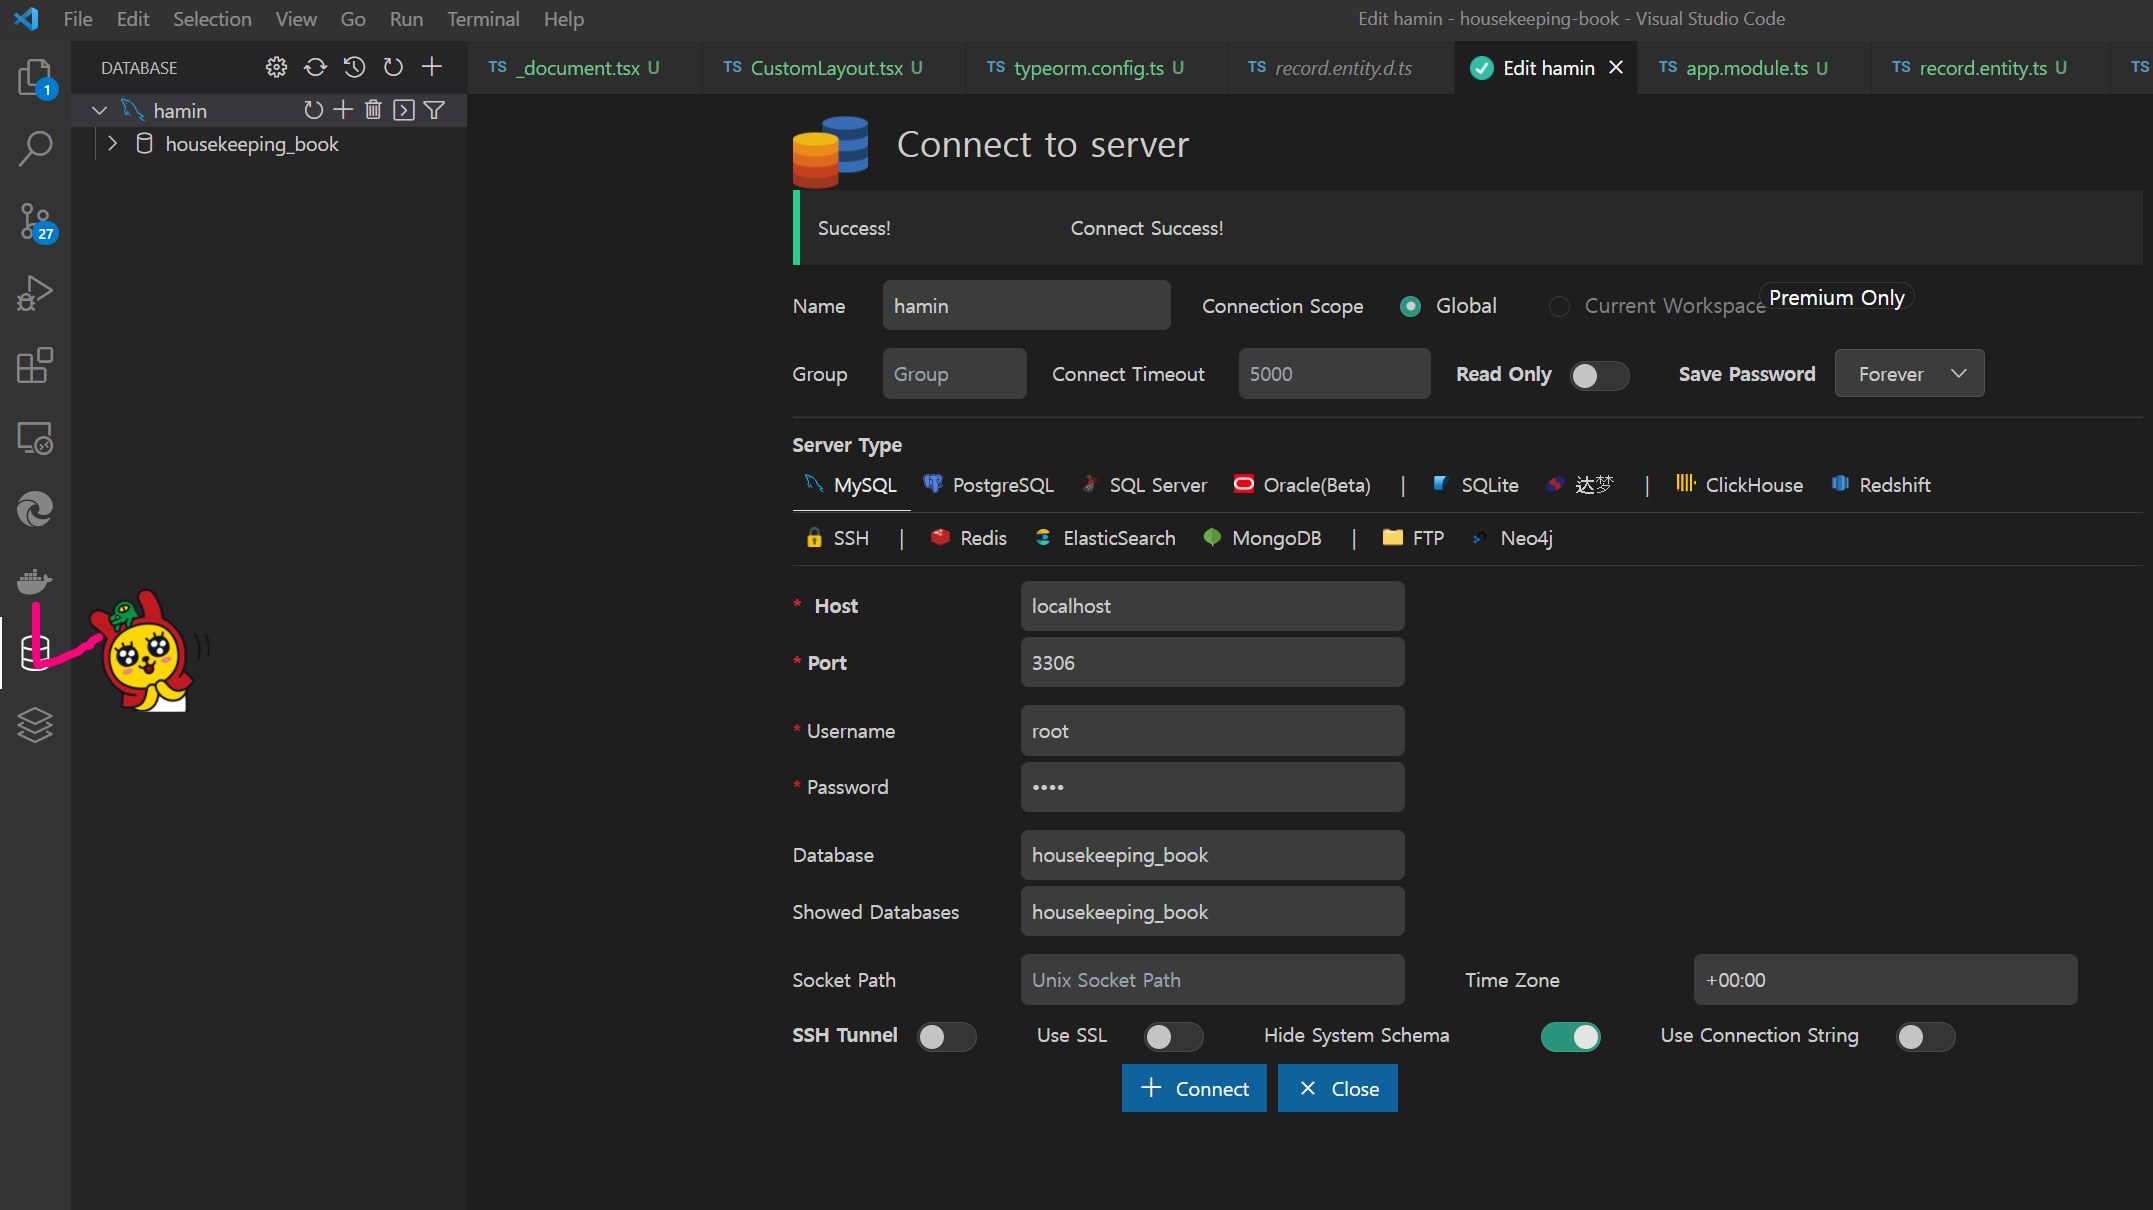Select the Global connection scope radio
Image resolution: width=2153 pixels, height=1210 pixels.
(x=1410, y=306)
